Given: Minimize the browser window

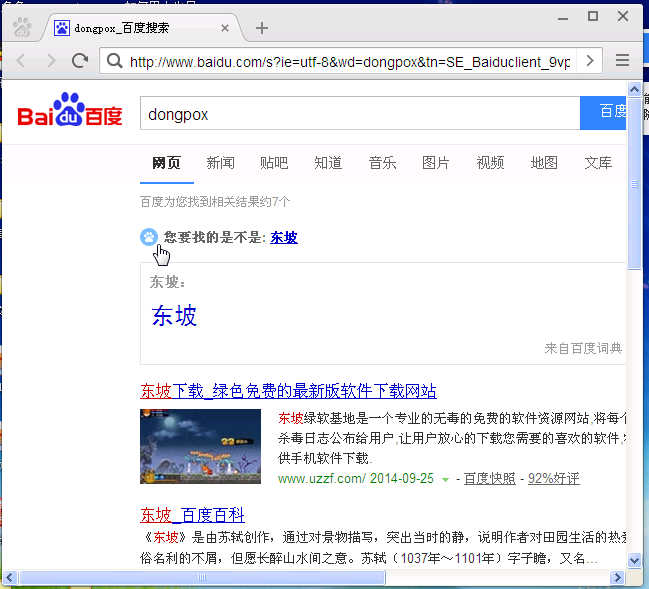Looking at the screenshot, I should (x=562, y=18).
